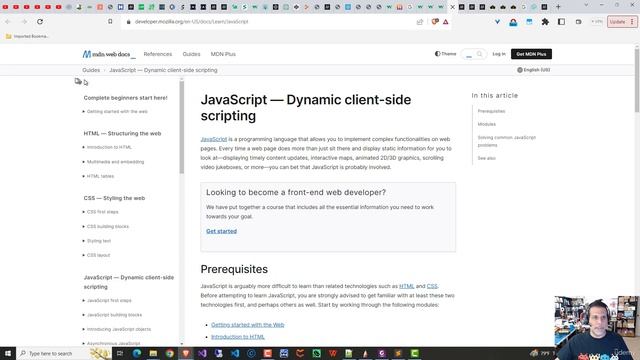Open a new browser tab with plus
Screen dimensions: 640x360
pos(558,7)
